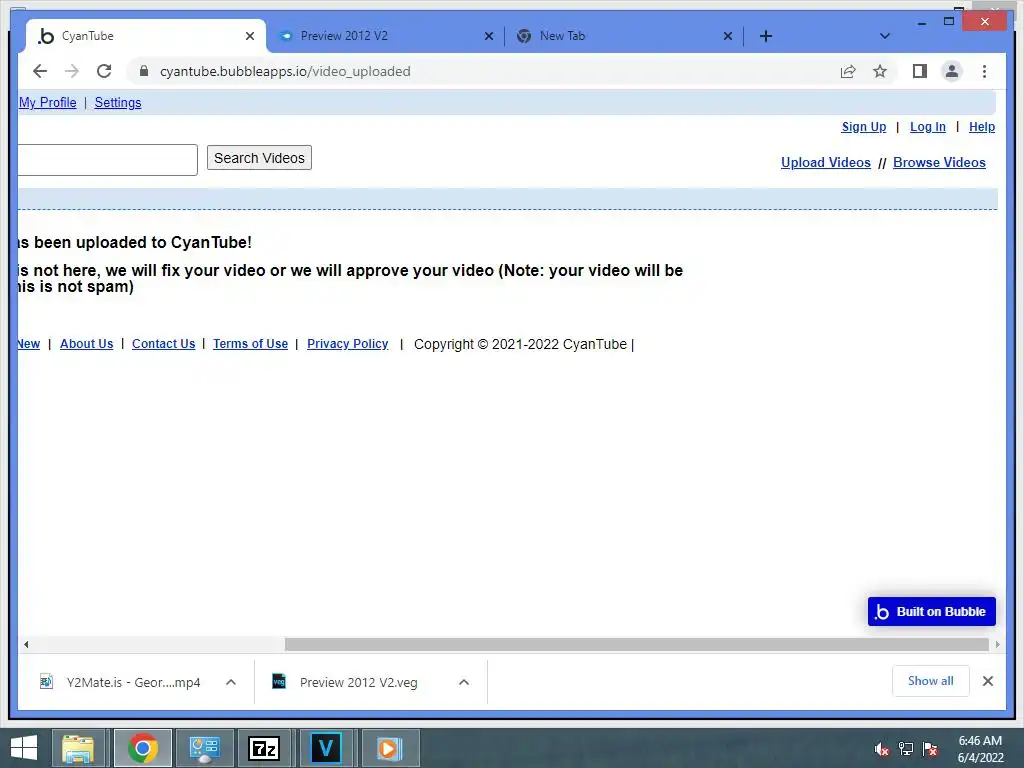Viewport: 1024px width, 768px height.
Task: Click the address bar URL
Action: (x=285, y=71)
